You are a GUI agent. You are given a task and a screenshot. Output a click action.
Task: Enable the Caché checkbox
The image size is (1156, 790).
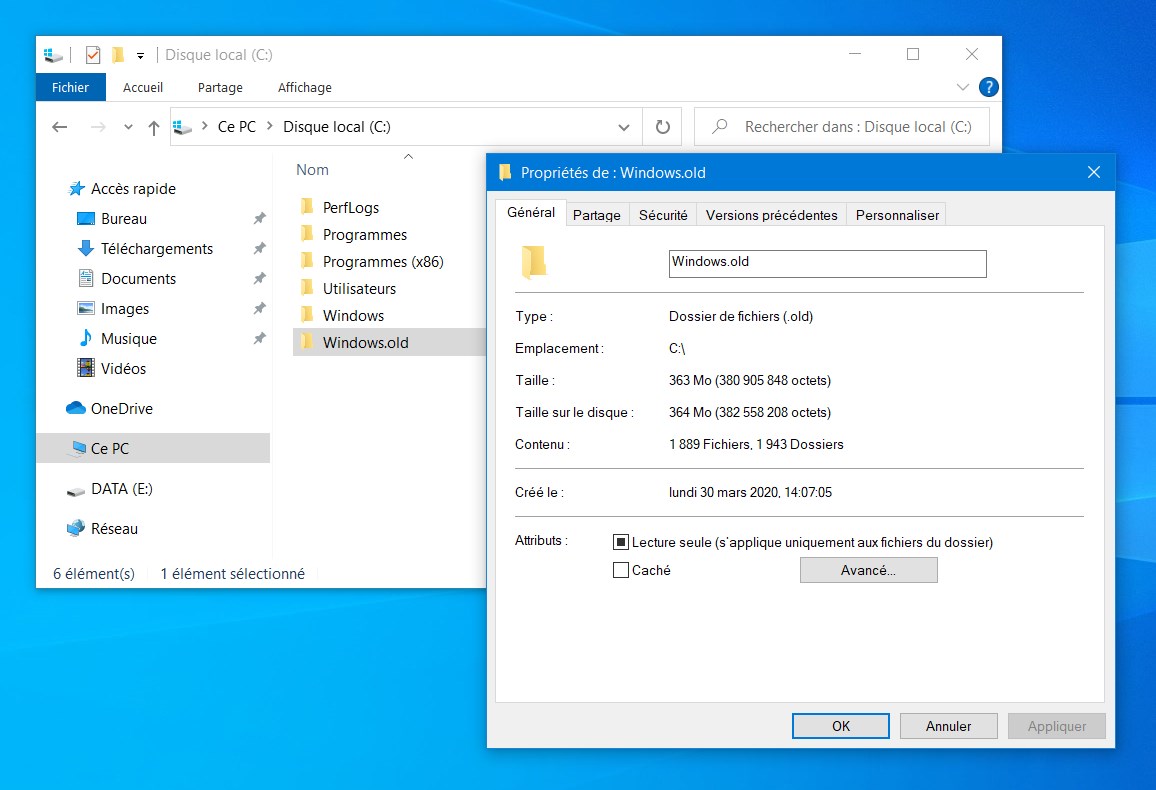pyautogui.click(x=621, y=570)
